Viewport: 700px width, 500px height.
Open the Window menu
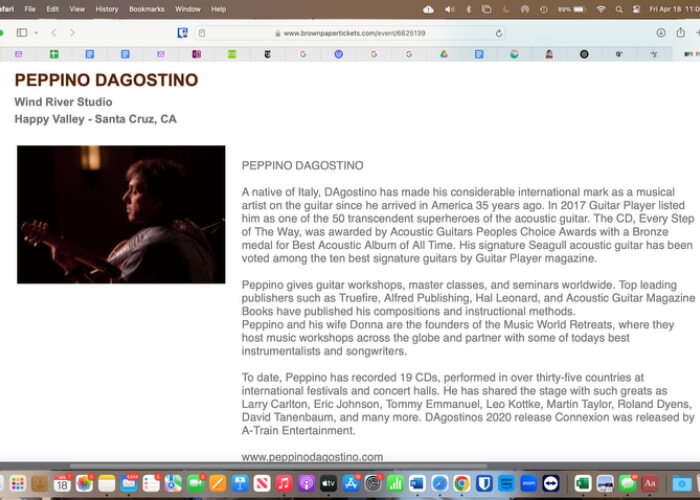188,9
